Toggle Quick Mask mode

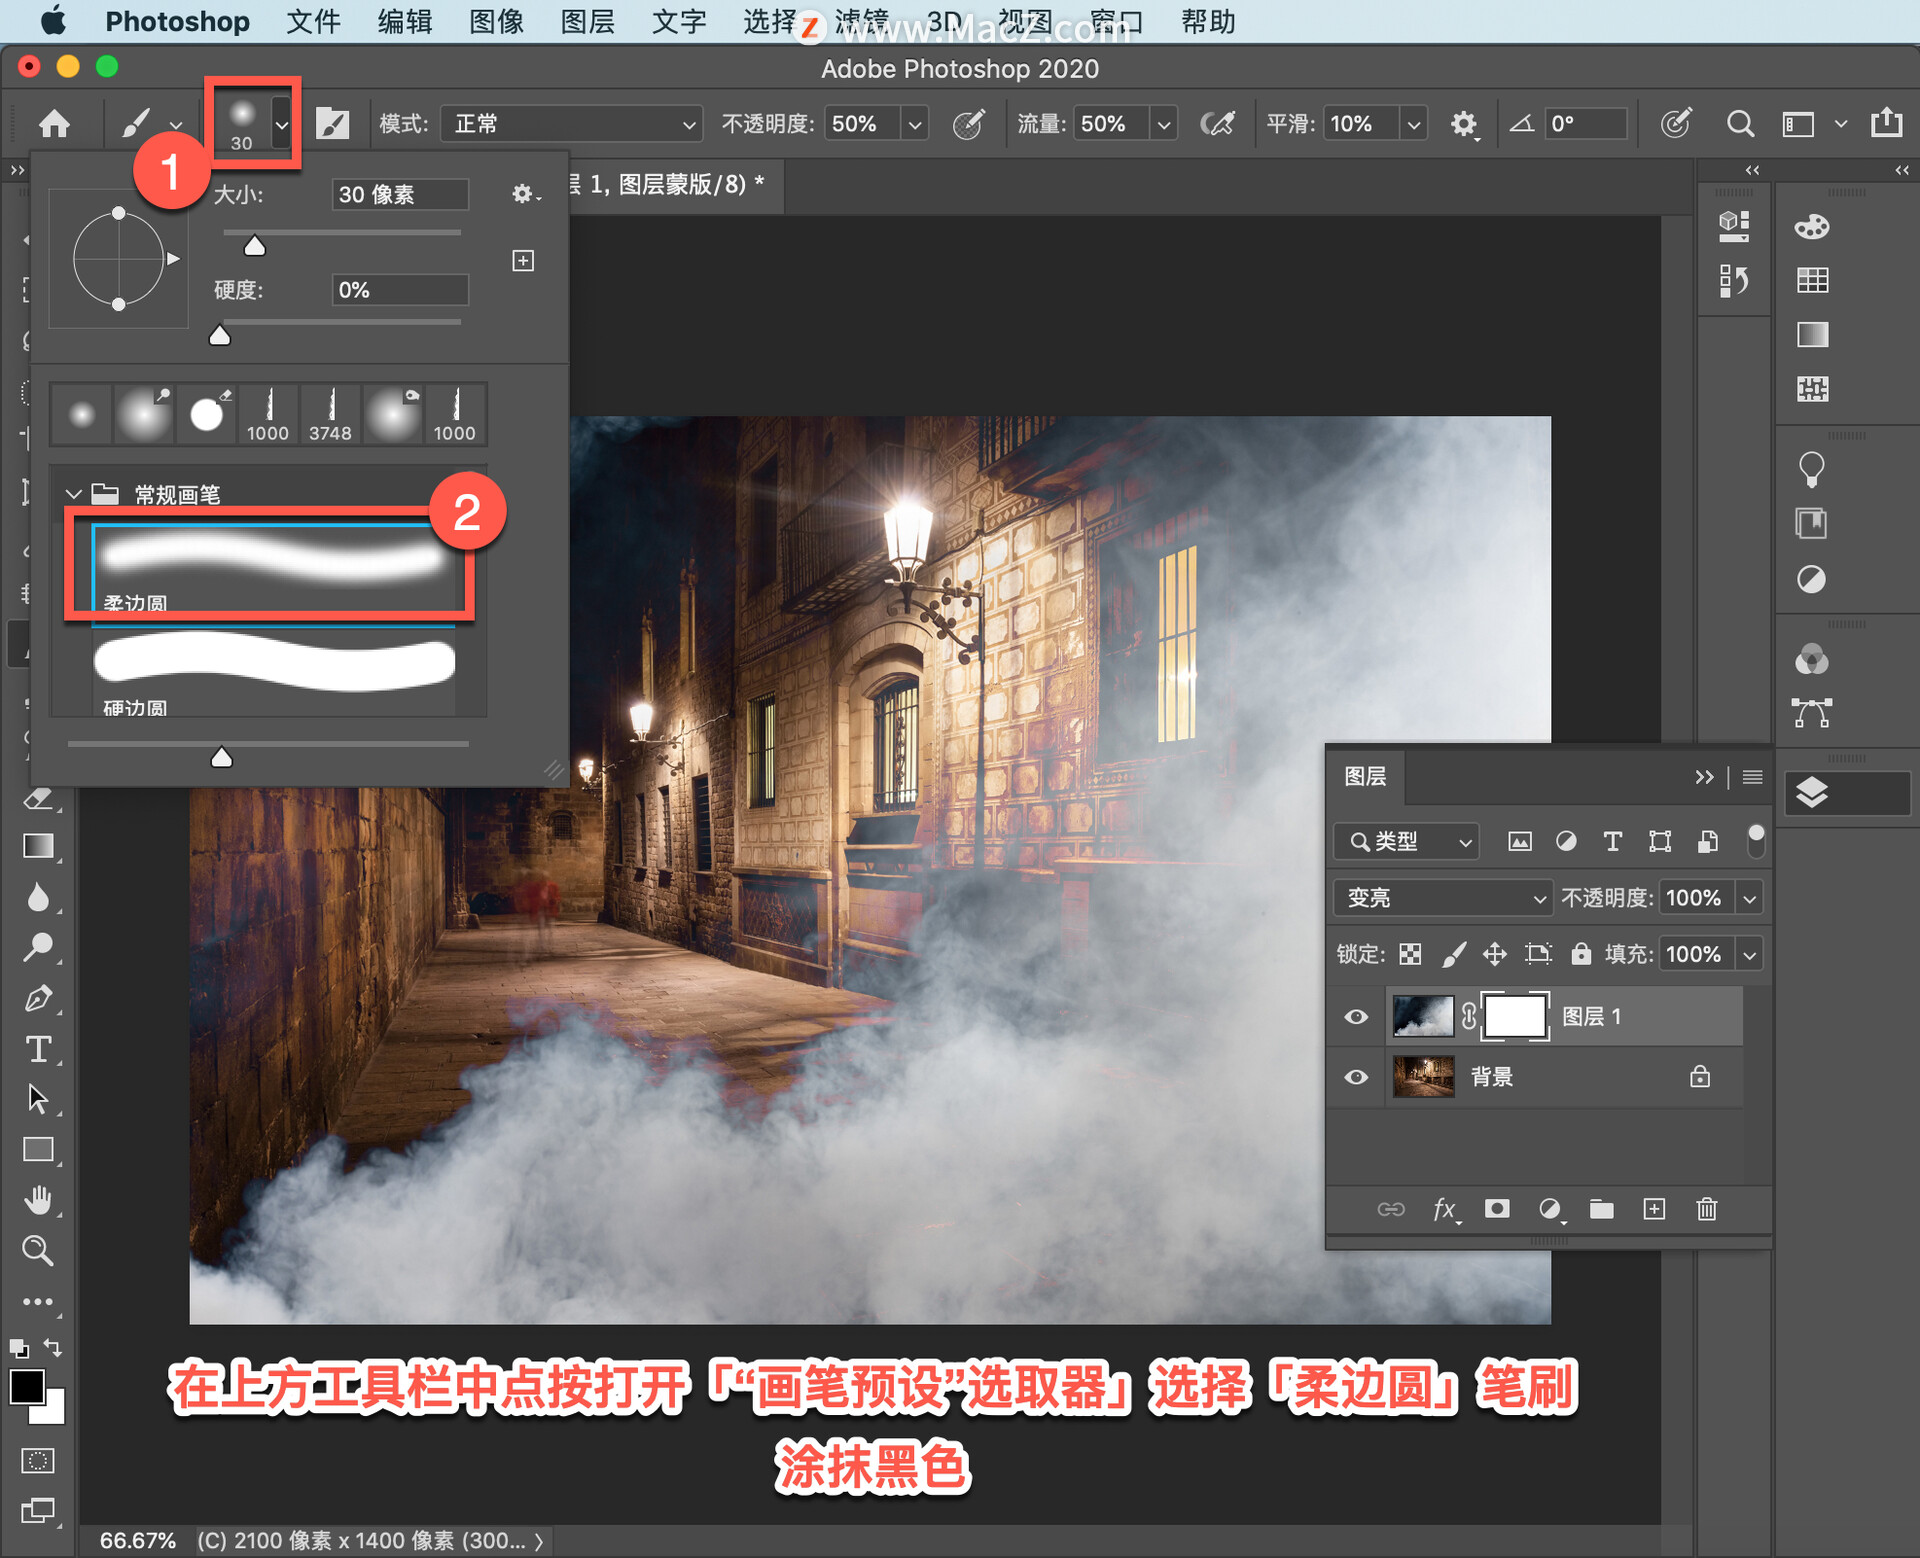pyautogui.click(x=38, y=1460)
